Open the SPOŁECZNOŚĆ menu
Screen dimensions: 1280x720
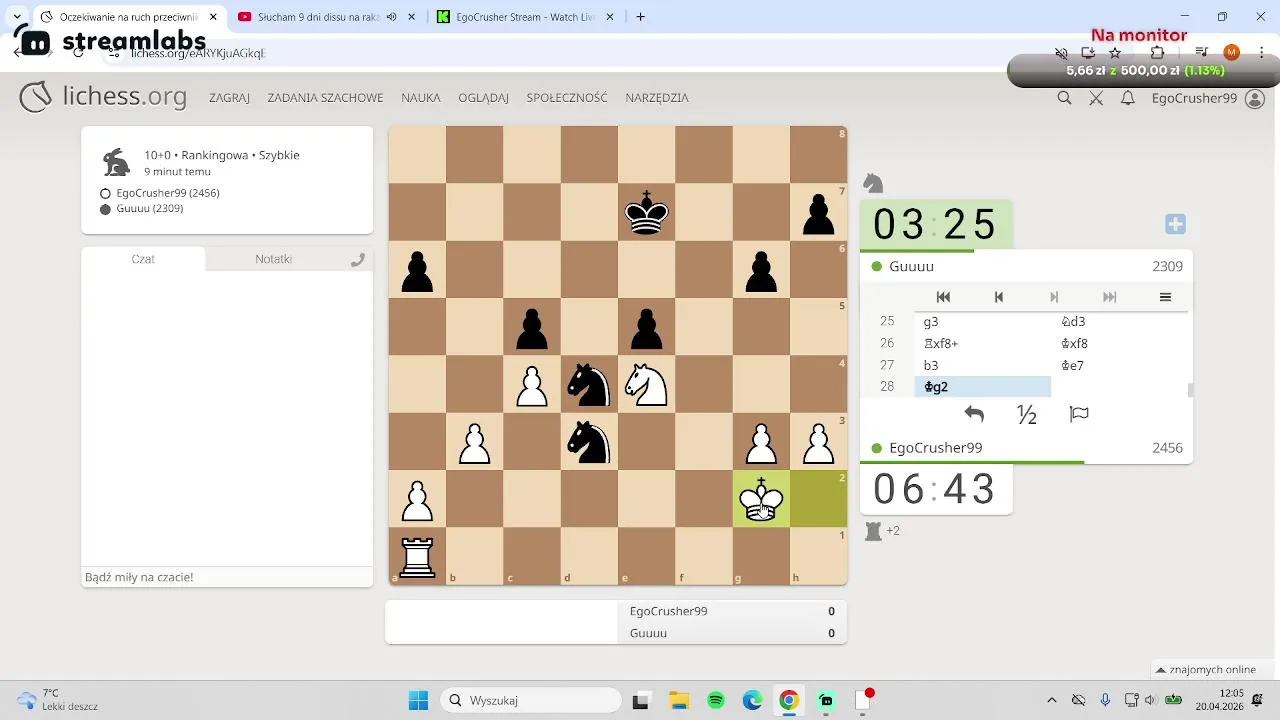click(567, 98)
